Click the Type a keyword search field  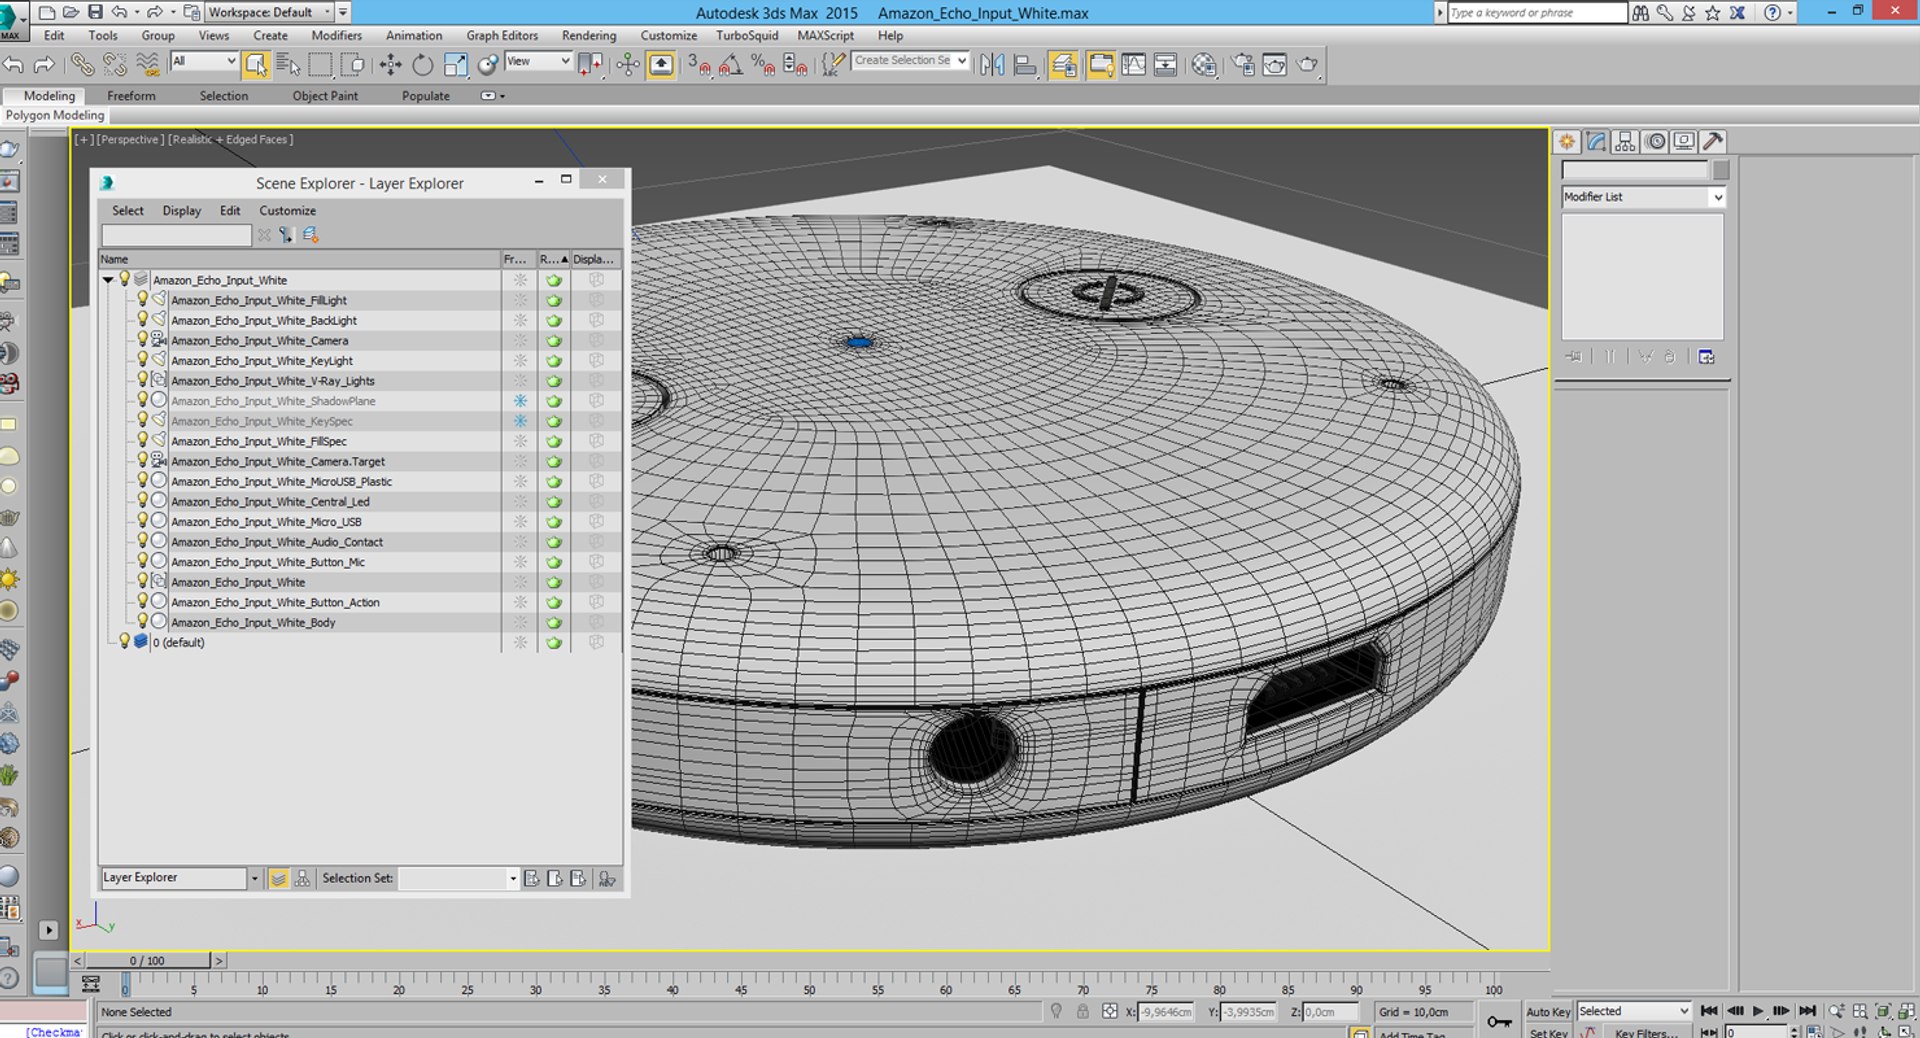tap(1537, 12)
